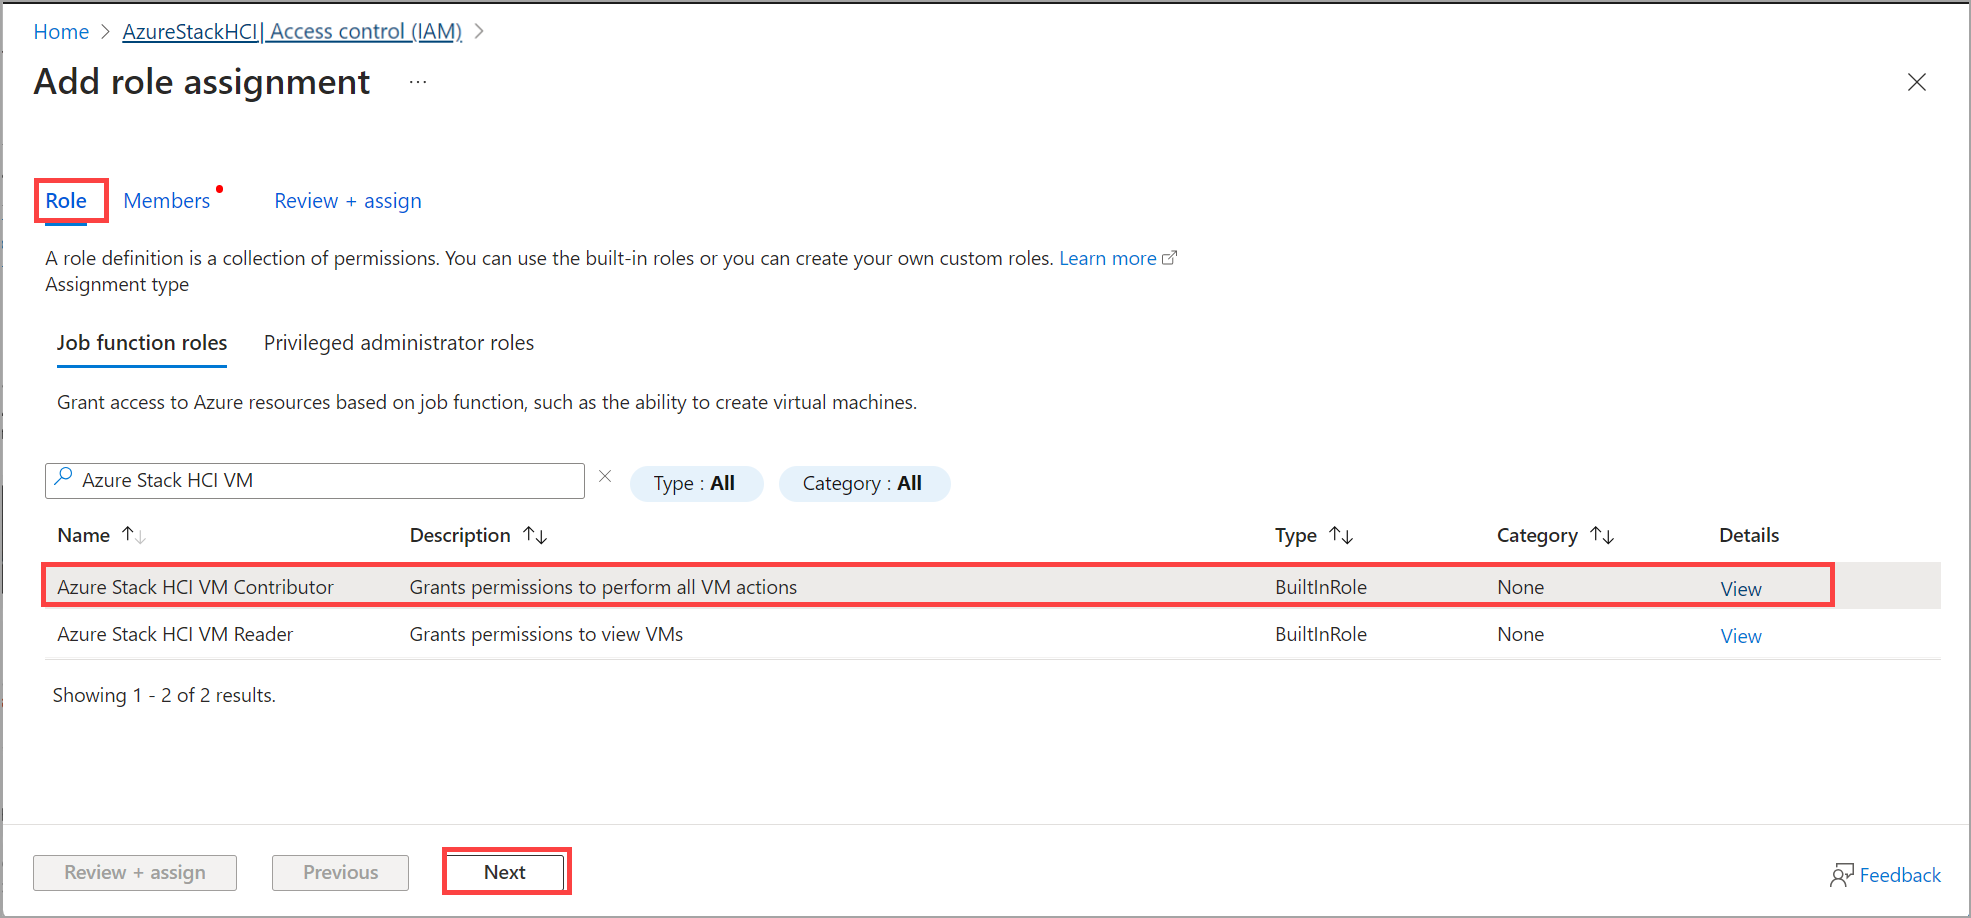Screen dimensions: 1971x918
Task: Go to the Home breadcrumb
Action: coord(61,32)
